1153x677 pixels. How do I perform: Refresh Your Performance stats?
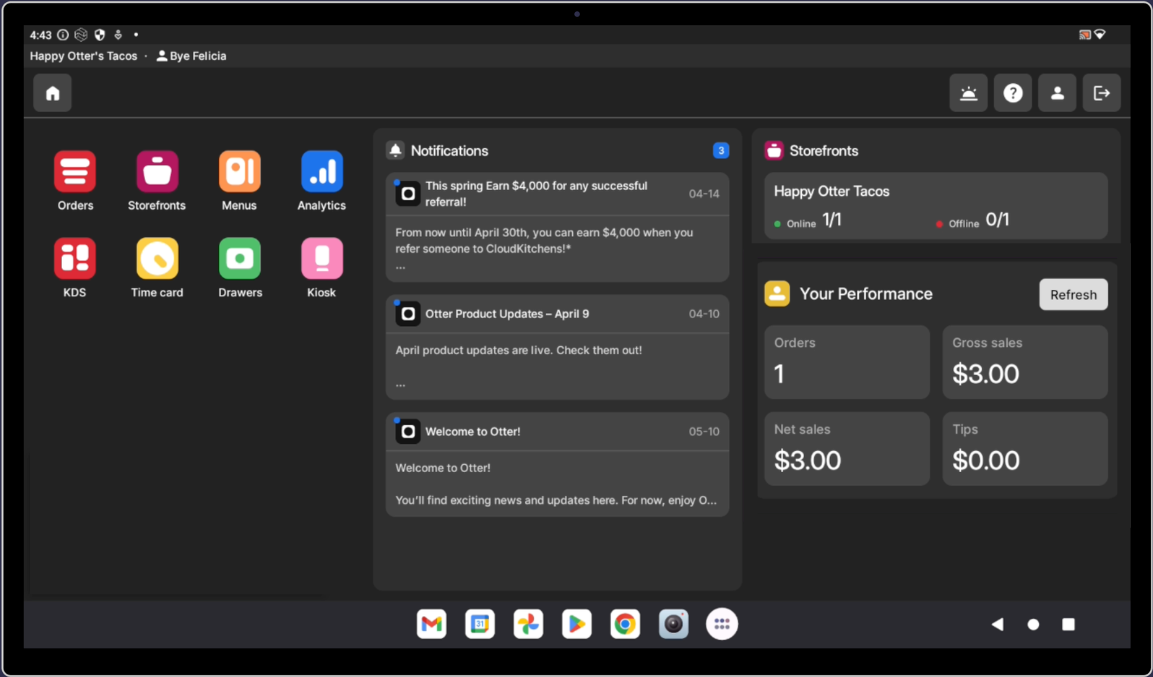click(x=1073, y=295)
